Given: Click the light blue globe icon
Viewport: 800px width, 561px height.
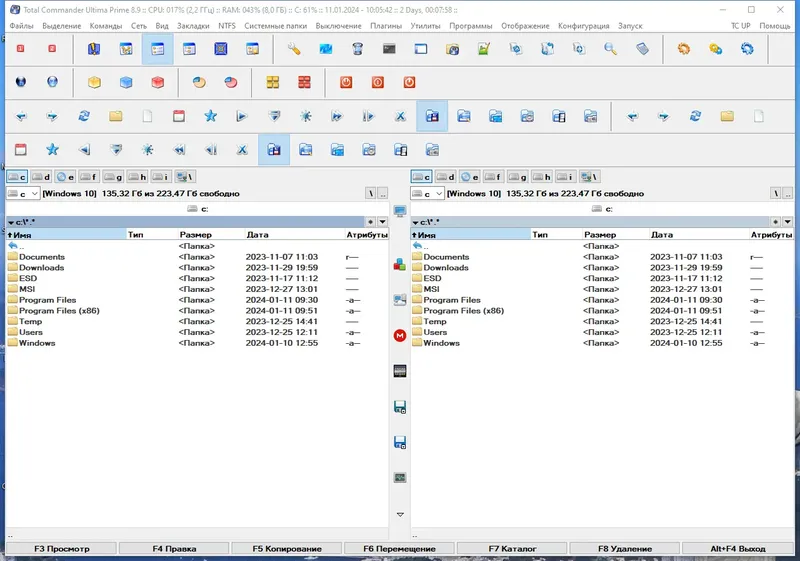Looking at the screenshot, I should click(x=53, y=82).
